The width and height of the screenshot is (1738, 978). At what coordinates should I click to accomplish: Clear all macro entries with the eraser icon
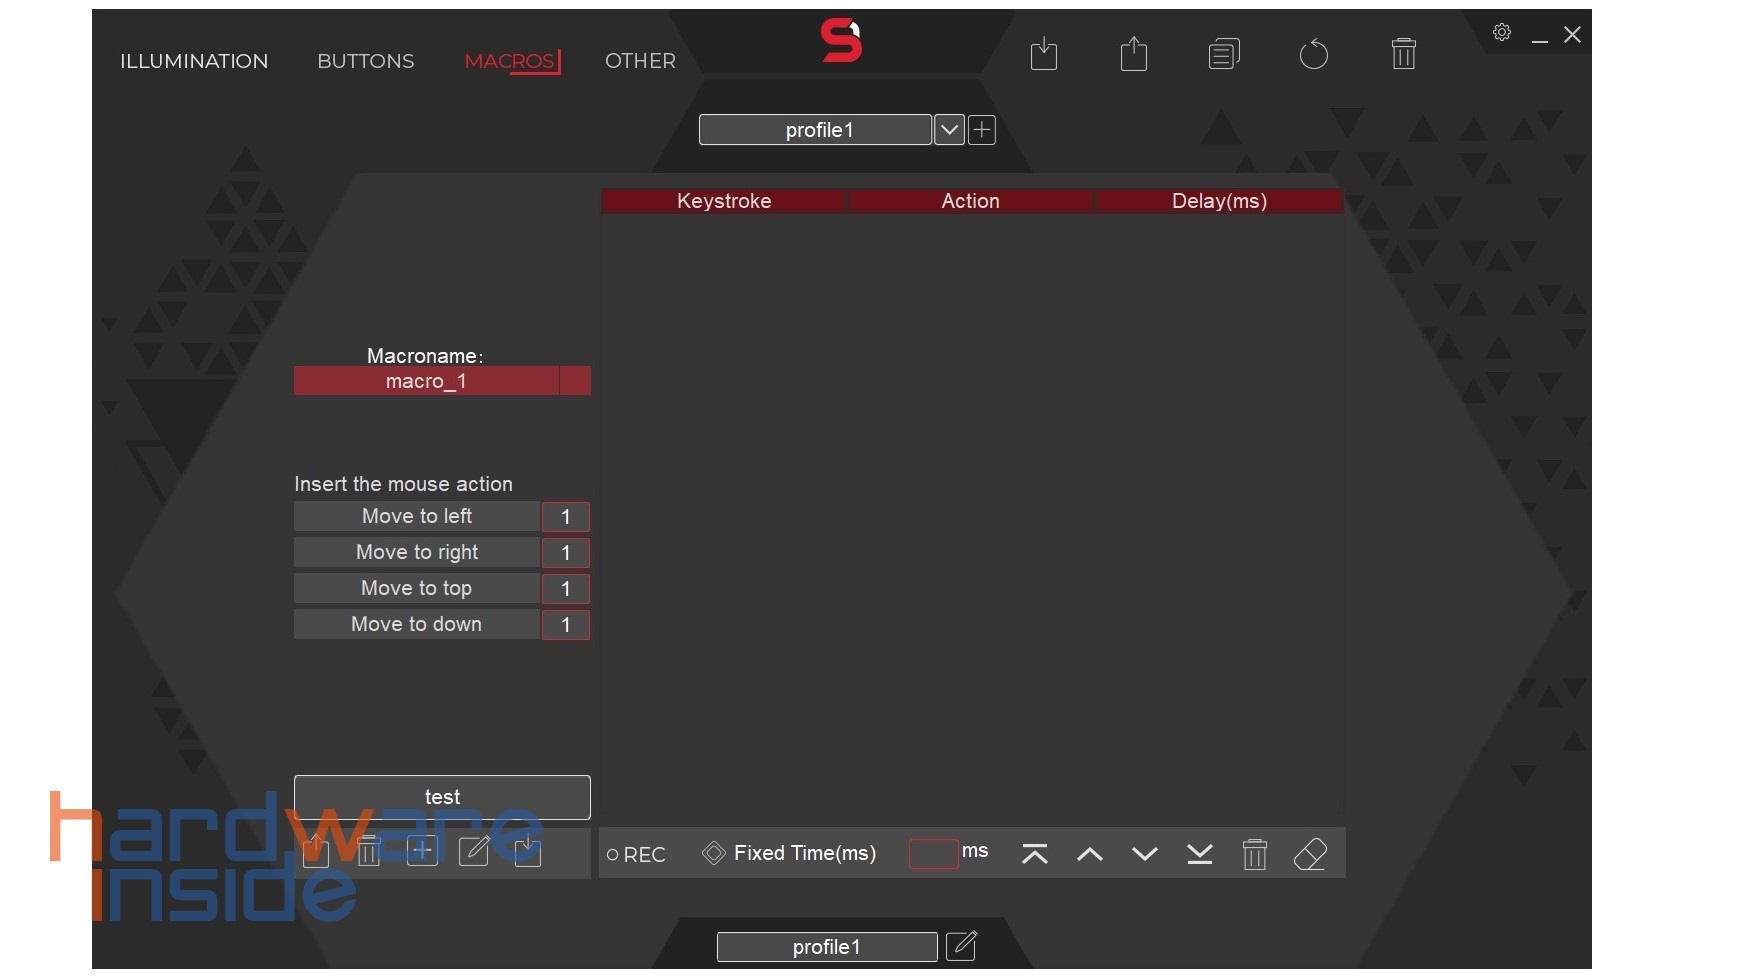tap(1311, 853)
